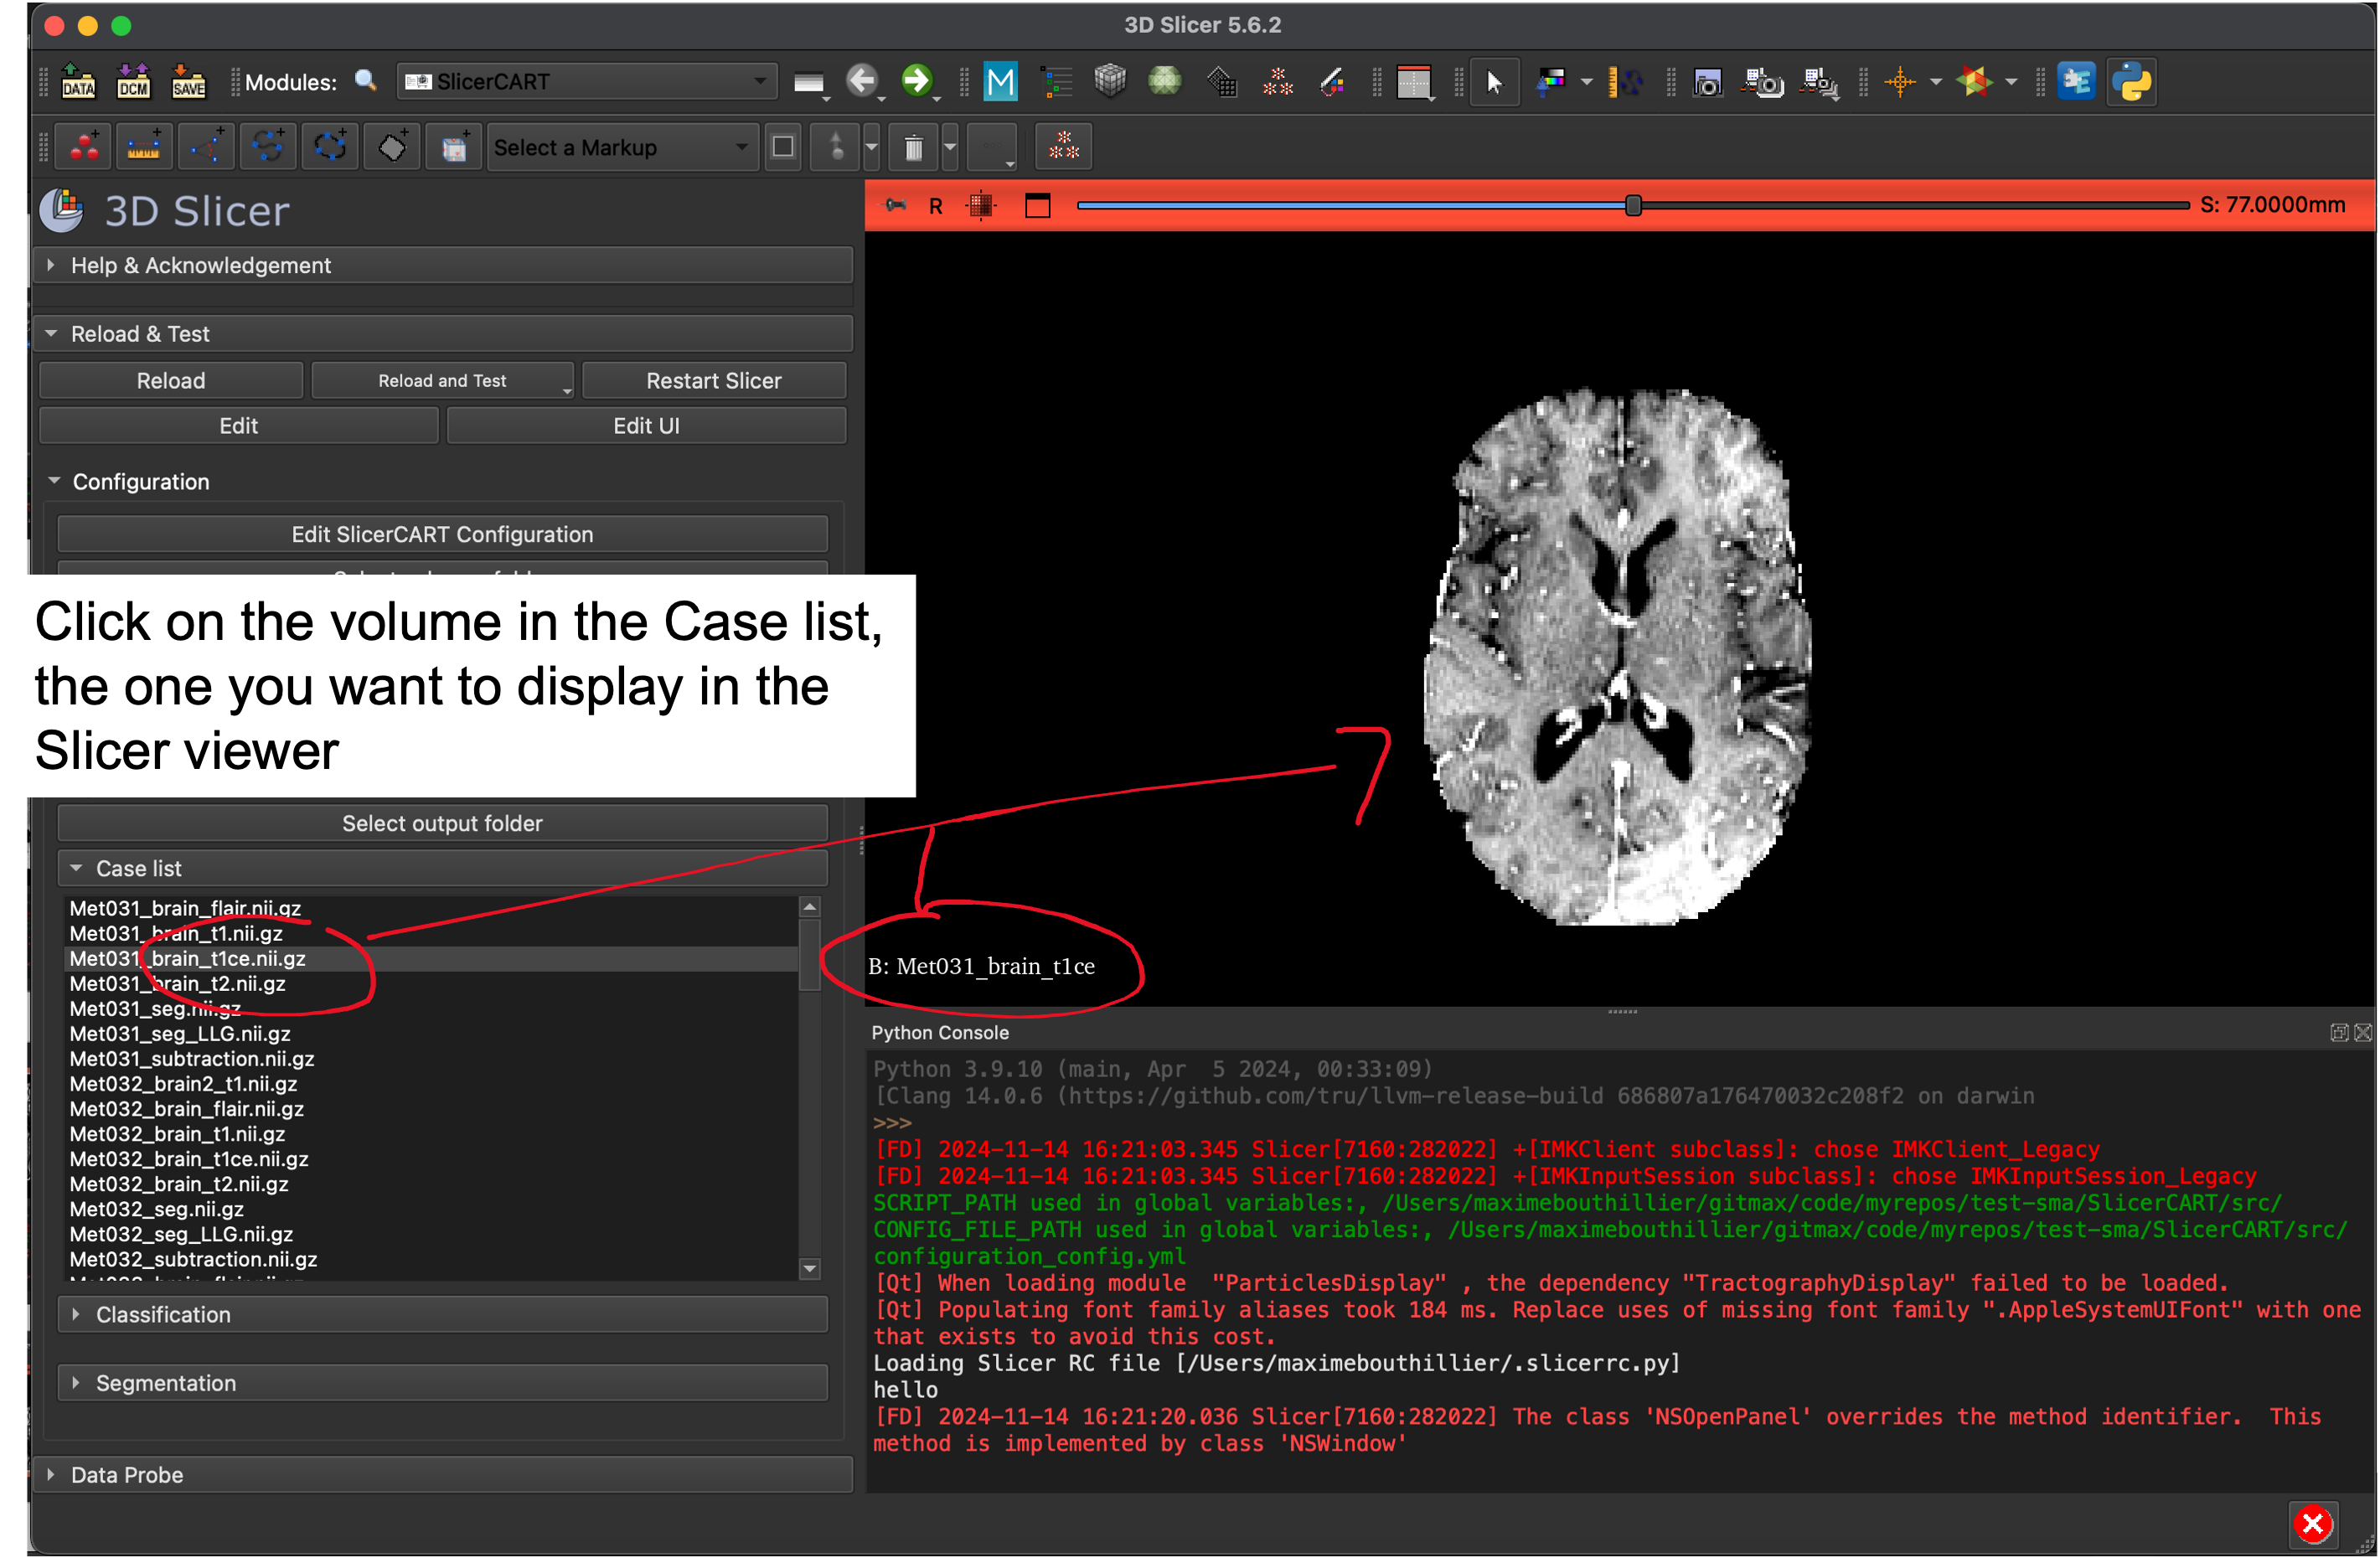Expand the Classification section

(443, 1314)
